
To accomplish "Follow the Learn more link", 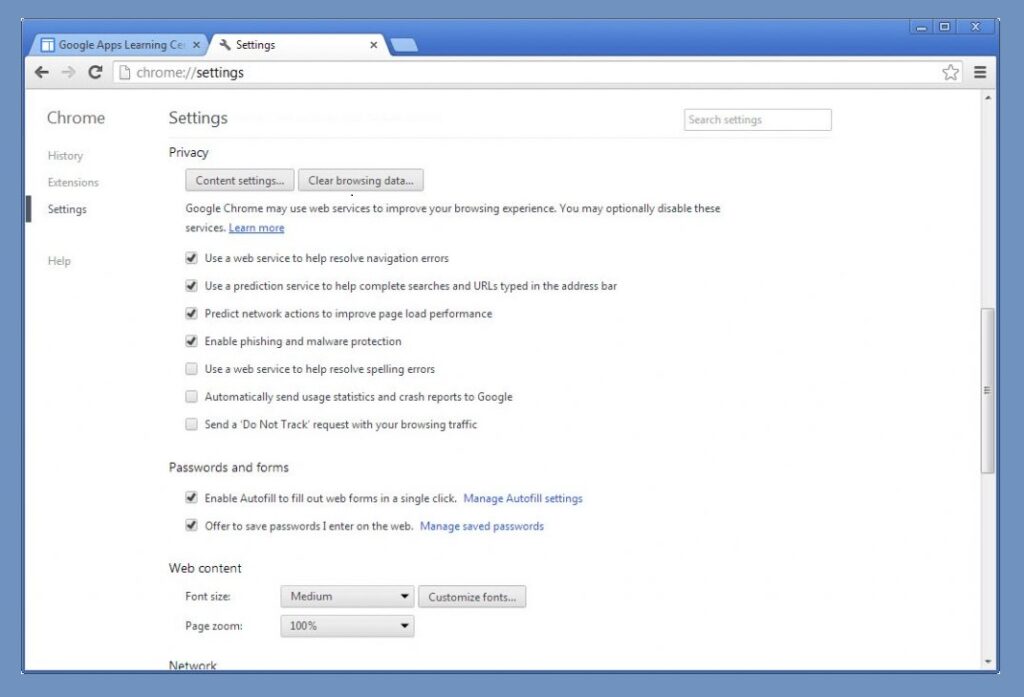I will 257,228.
